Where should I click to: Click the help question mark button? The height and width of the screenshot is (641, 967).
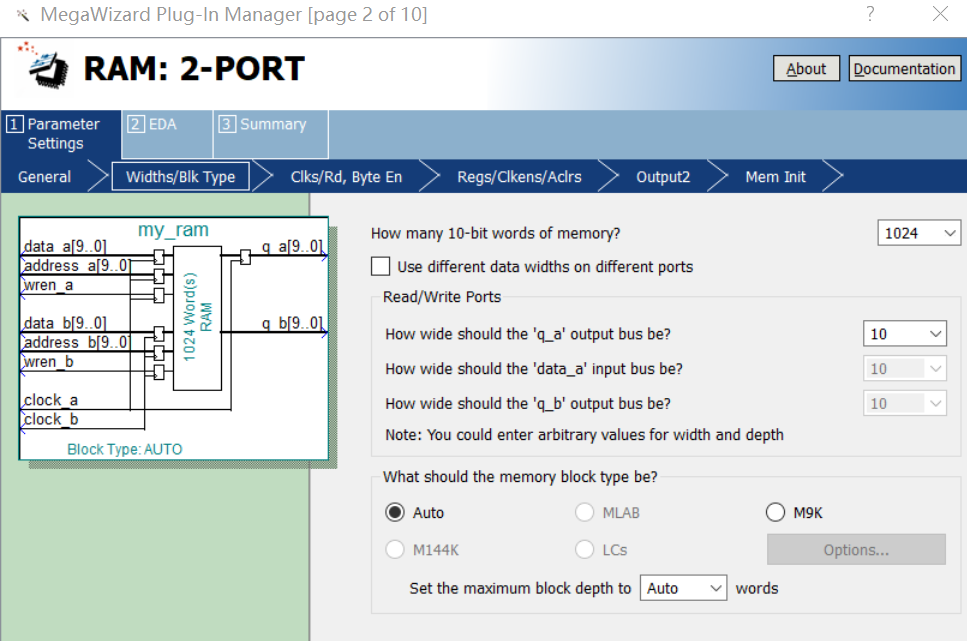(x=870, y=14)
